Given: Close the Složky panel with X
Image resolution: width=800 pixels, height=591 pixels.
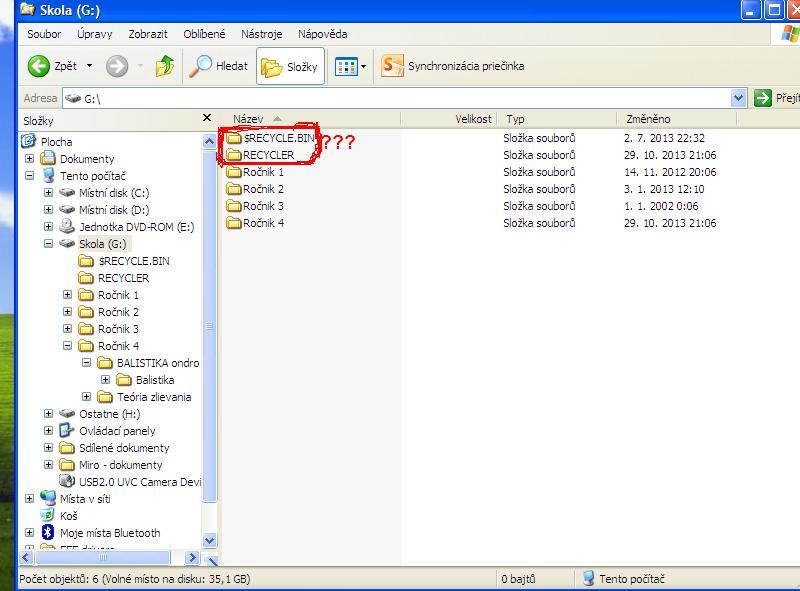Looking at the screenshot, I should pos(207,119).
